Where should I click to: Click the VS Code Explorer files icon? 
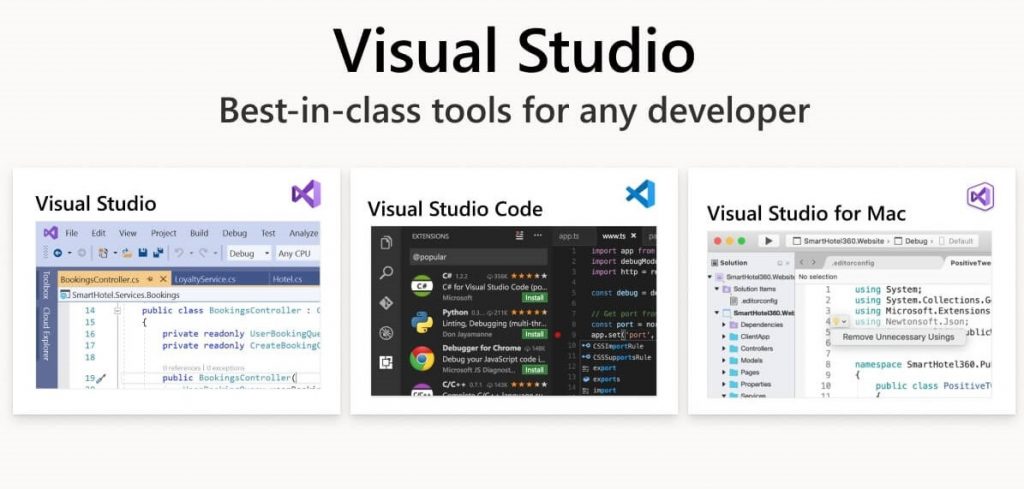point(386,243)
